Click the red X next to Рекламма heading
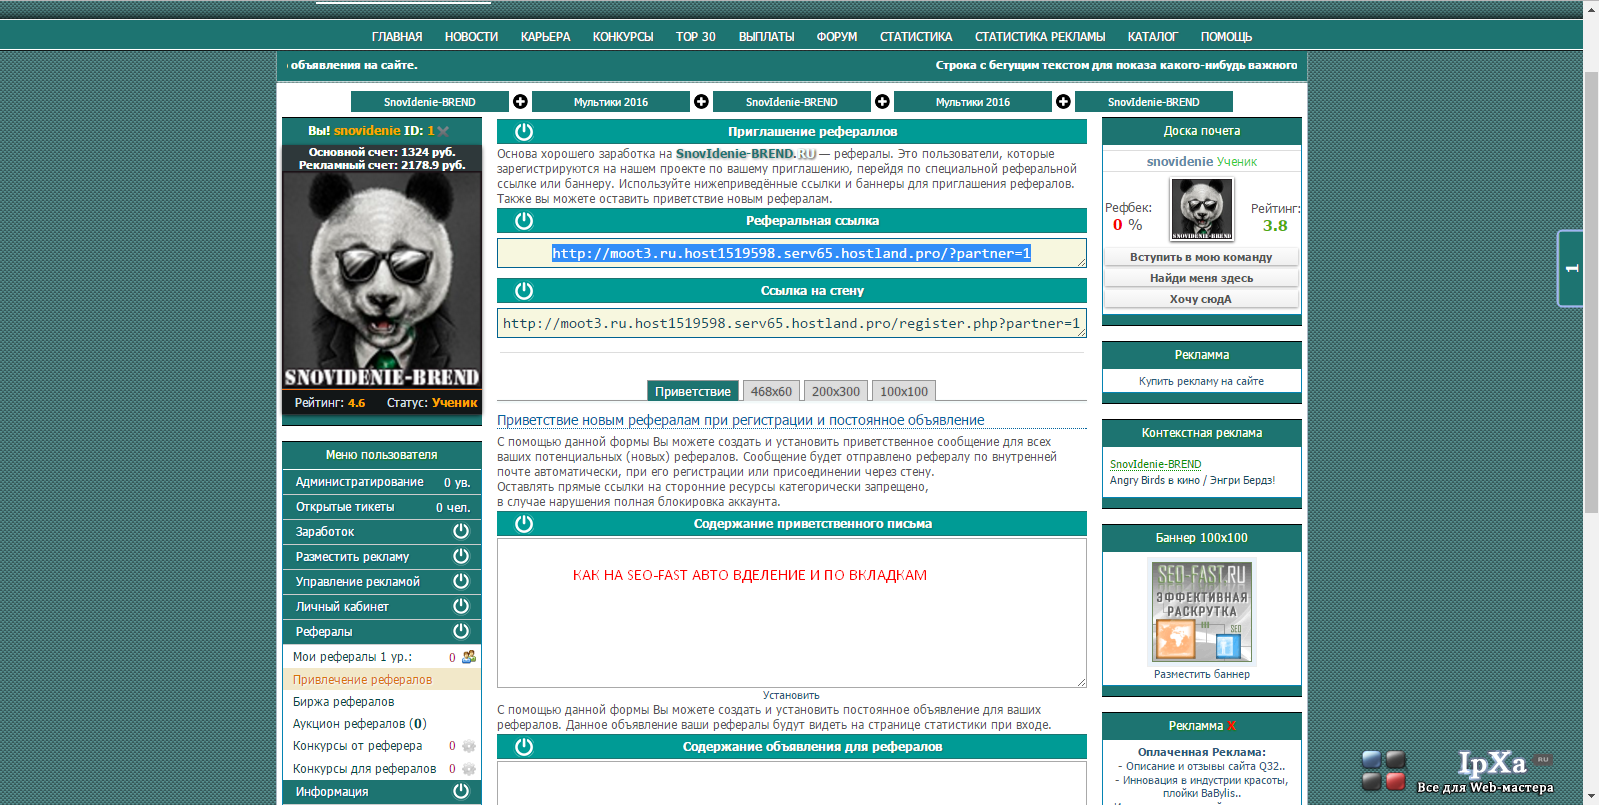Image resolution: width=1599 pixels, height=805 pixels. click(x=1231, y=726)
